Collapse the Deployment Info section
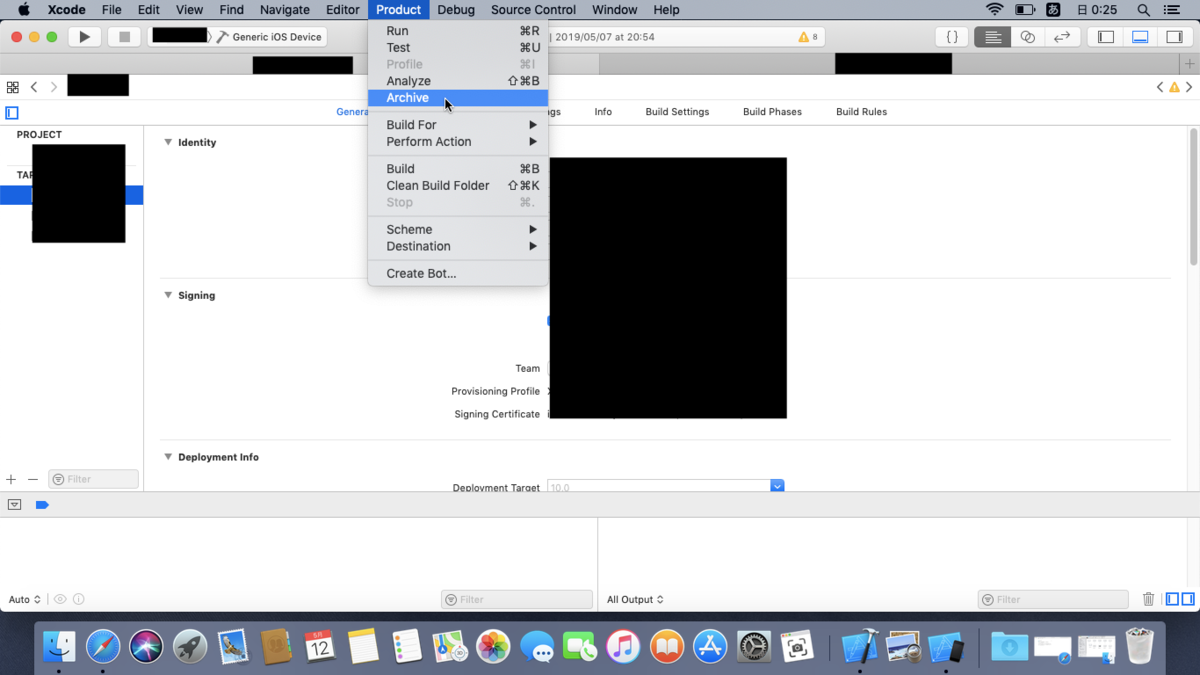This screenshot has width=1200, height=675. tap(168, 457)
